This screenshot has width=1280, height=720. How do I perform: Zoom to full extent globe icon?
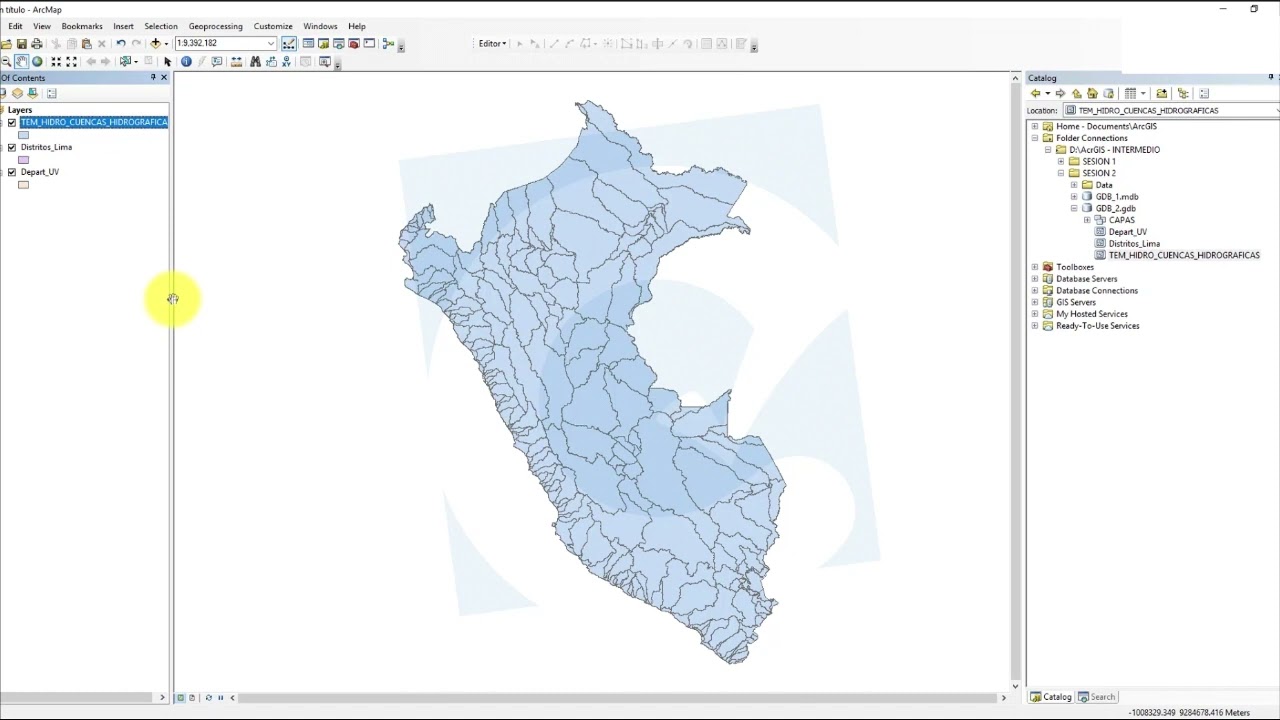[37, 61]
